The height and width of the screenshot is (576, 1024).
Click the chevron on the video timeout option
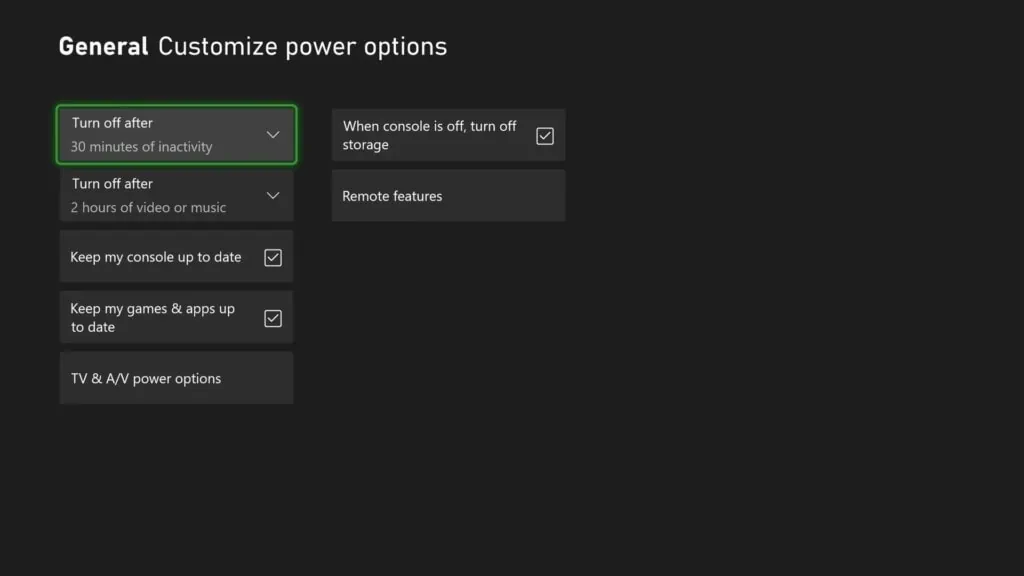[x=273, y=195]
